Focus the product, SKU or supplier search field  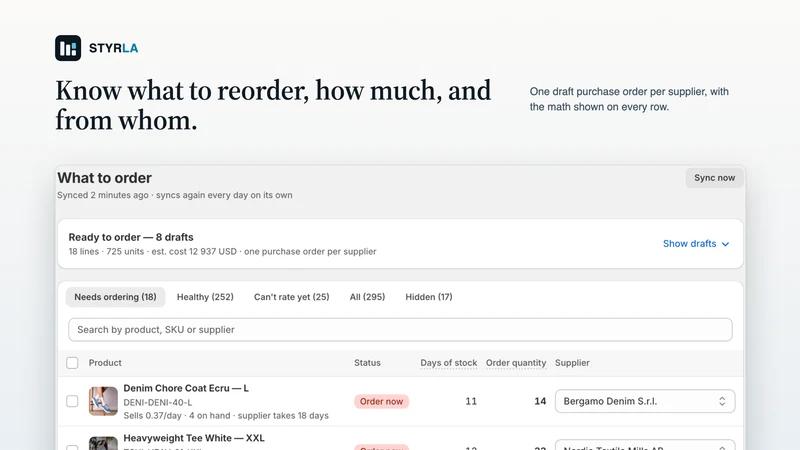(401, 330)
